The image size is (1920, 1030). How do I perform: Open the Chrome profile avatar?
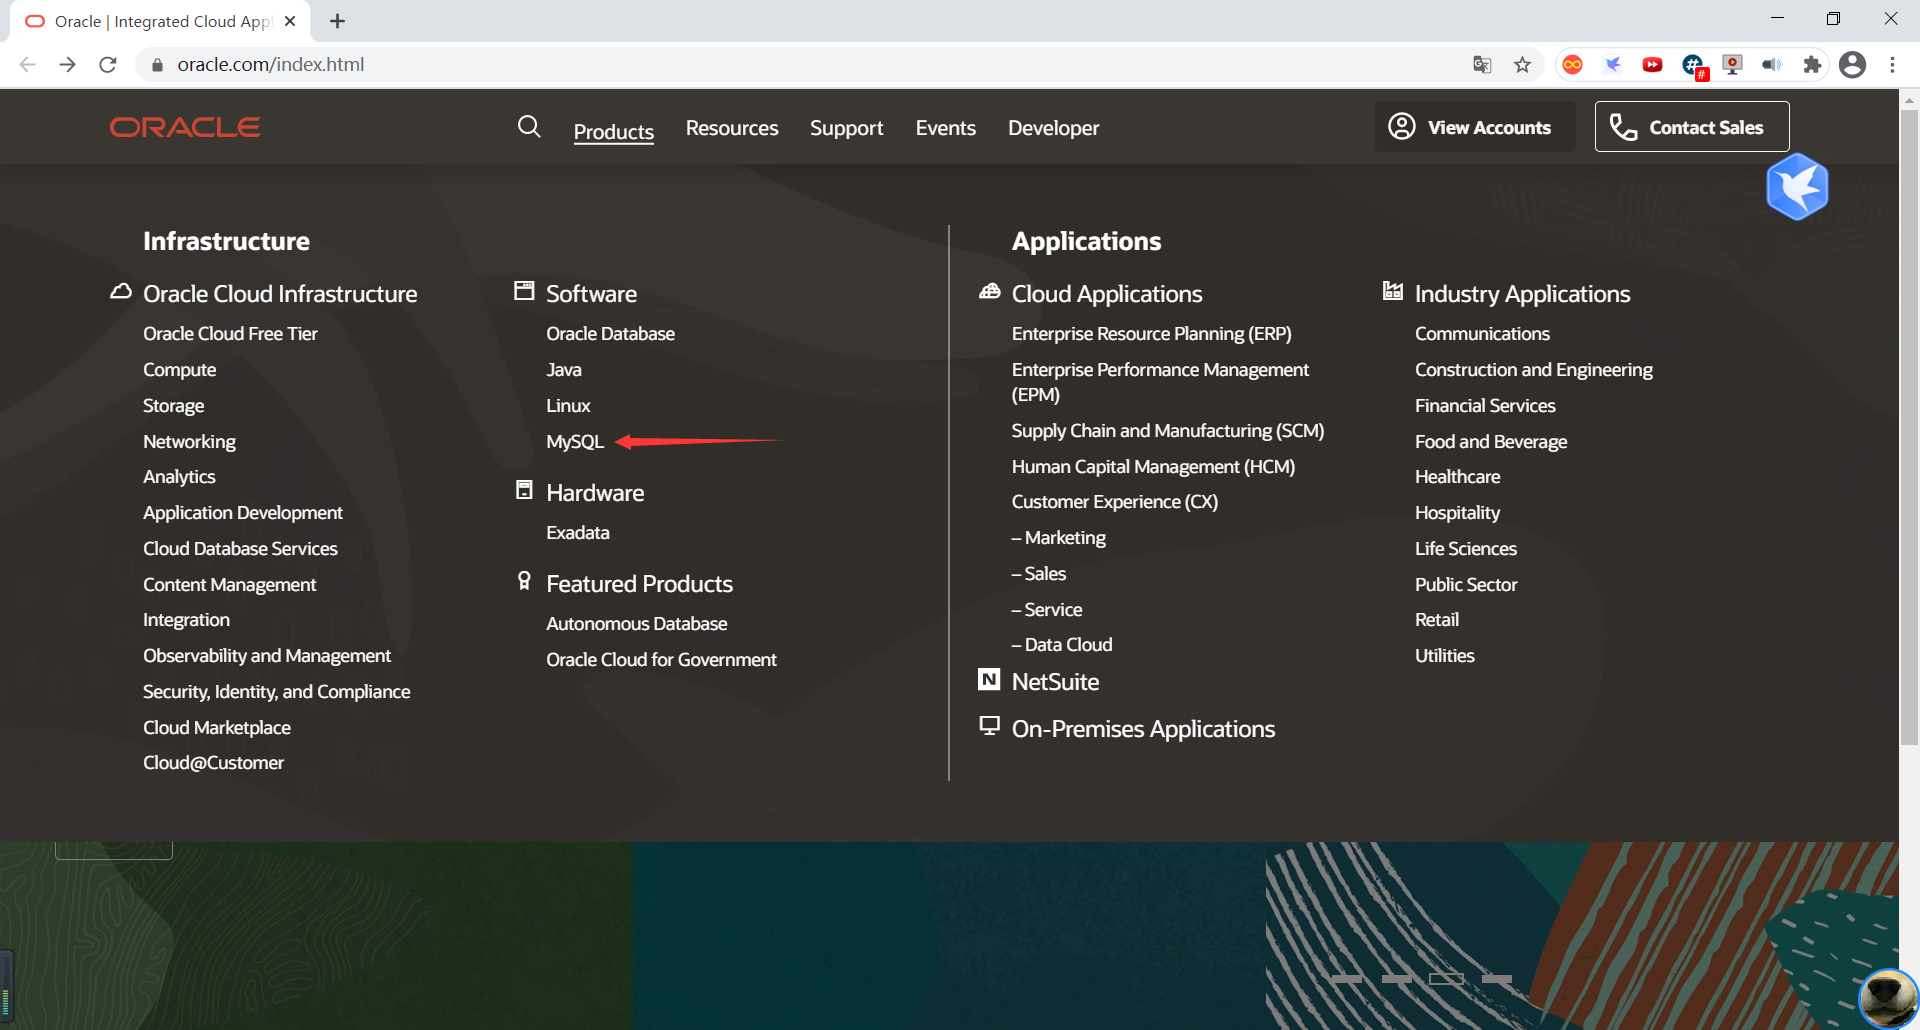tap(1852, 64)
